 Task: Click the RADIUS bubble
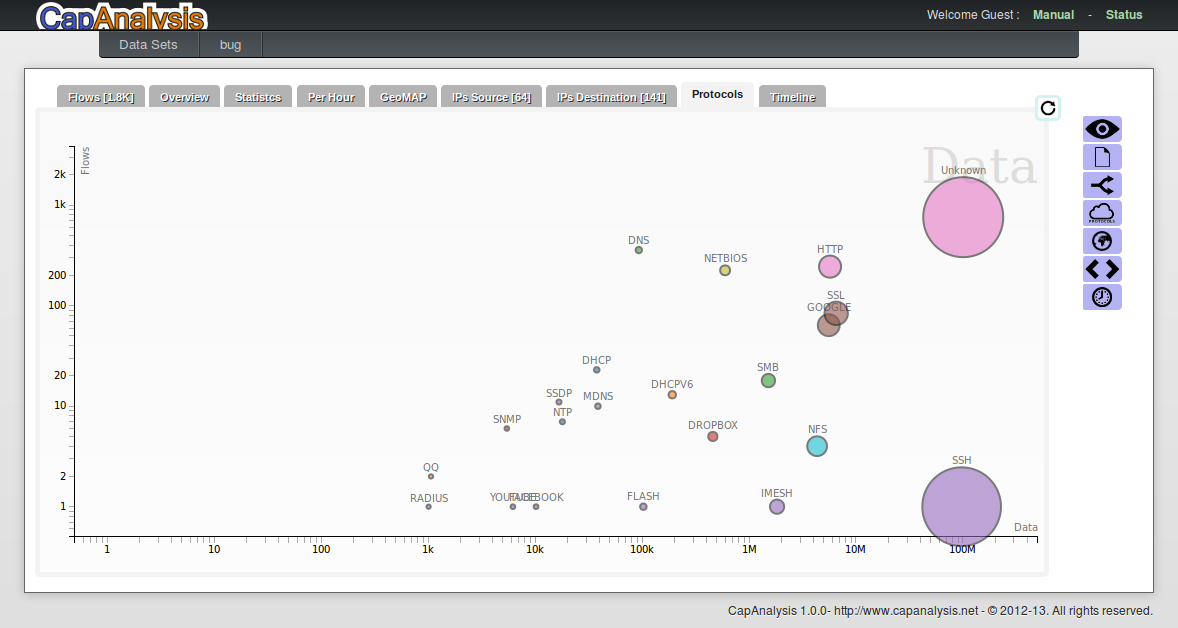pyautogui.click(x=429, y=507)
